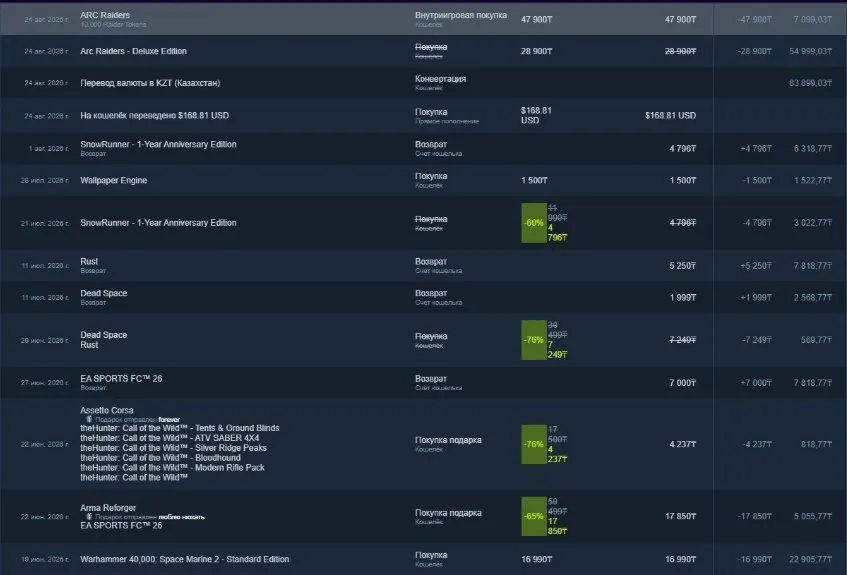This screenshot has width=847, height=575.
Task: Click the struck-through total 7 249₸
Action: point(683,340)
